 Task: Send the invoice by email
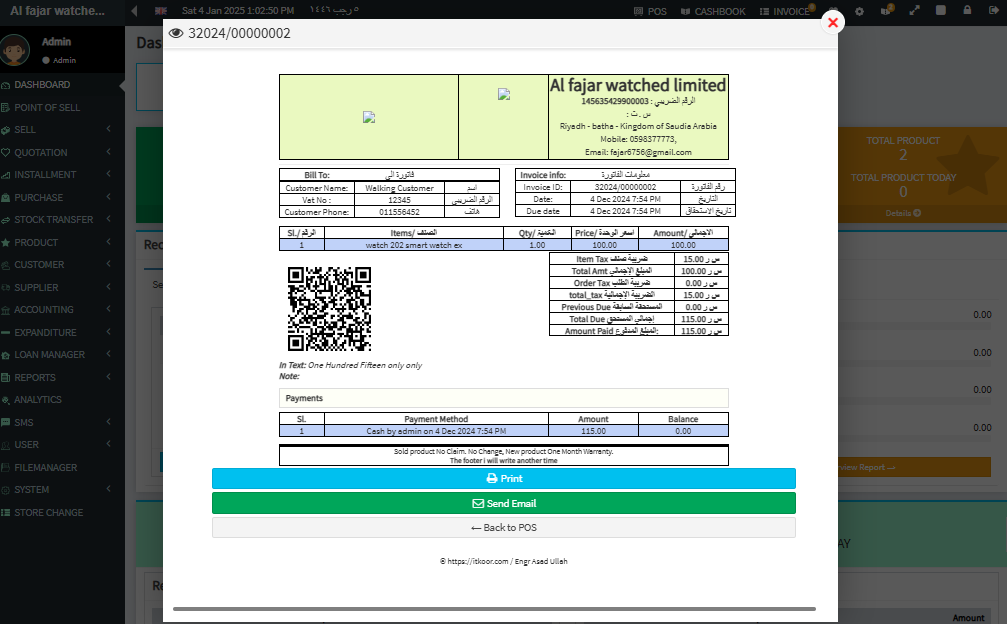tap(504, 503)
